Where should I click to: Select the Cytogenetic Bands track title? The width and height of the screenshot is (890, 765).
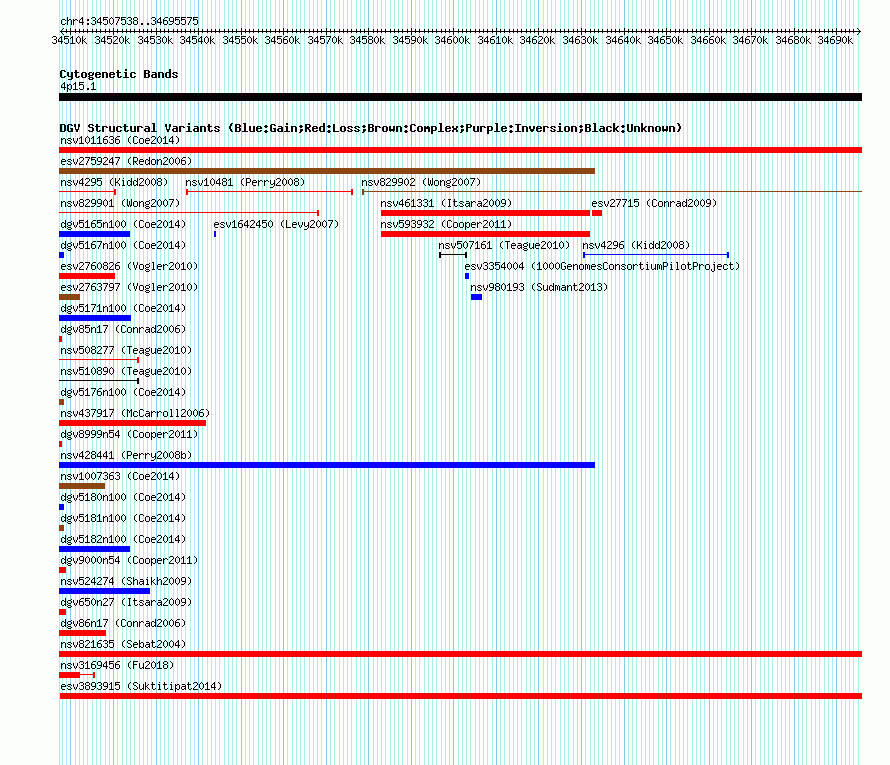(x=119, y=74)
